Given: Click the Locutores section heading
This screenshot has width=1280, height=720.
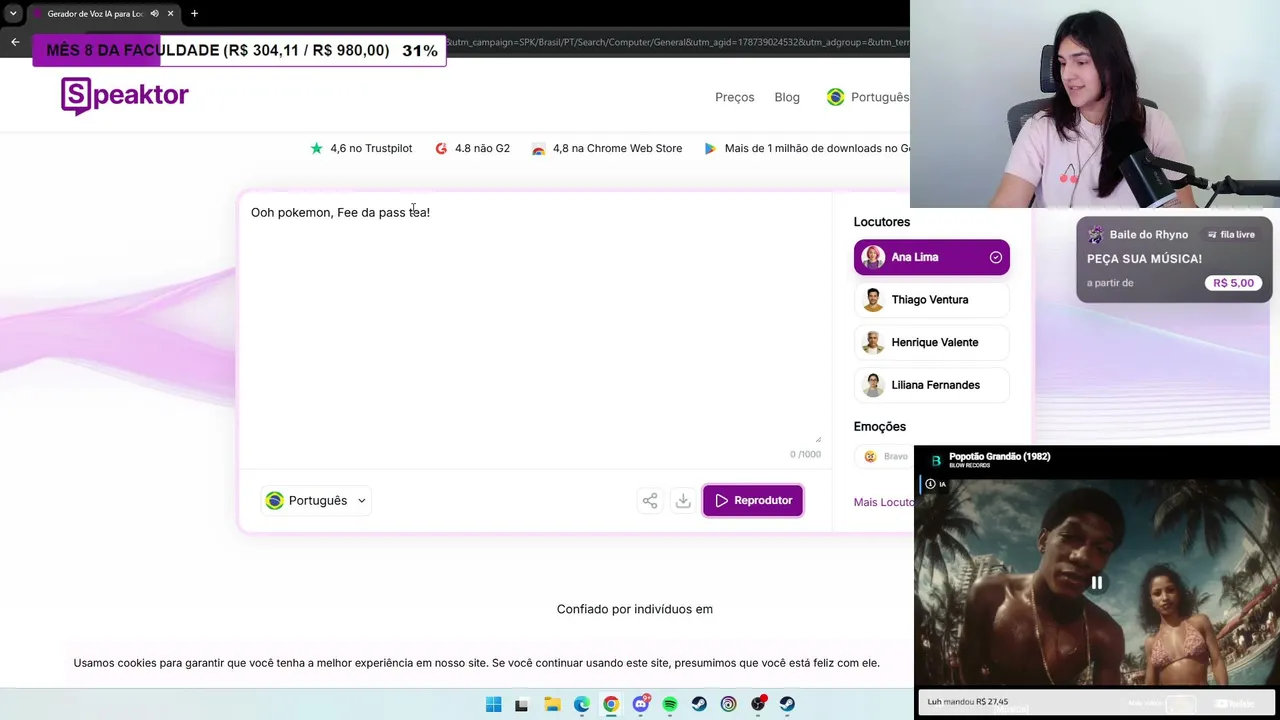Looking at the screenshot, I should (882, 222).
